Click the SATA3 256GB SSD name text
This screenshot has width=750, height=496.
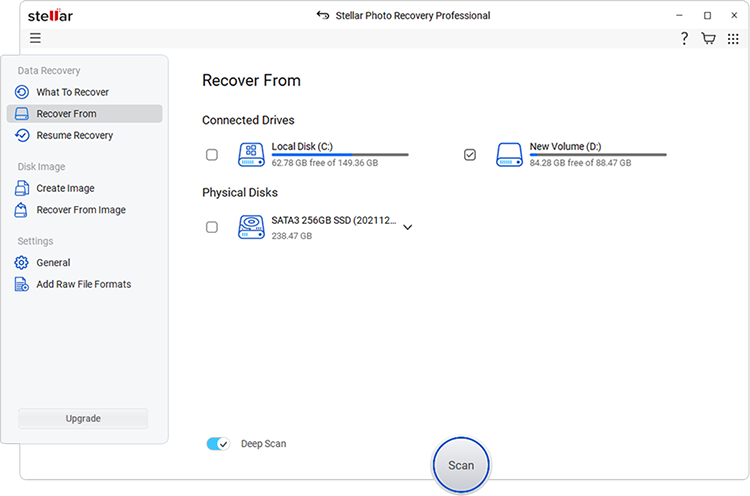(334, 220)
